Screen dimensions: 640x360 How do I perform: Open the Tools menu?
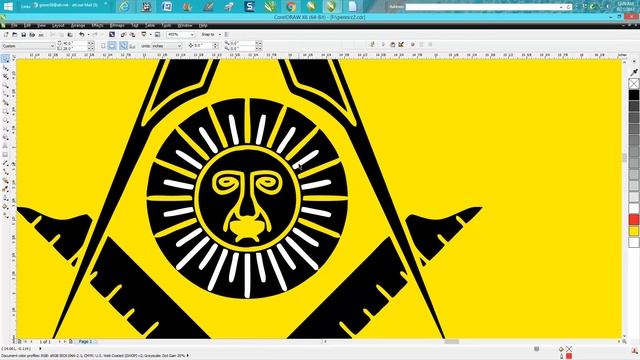pos(166,26)
